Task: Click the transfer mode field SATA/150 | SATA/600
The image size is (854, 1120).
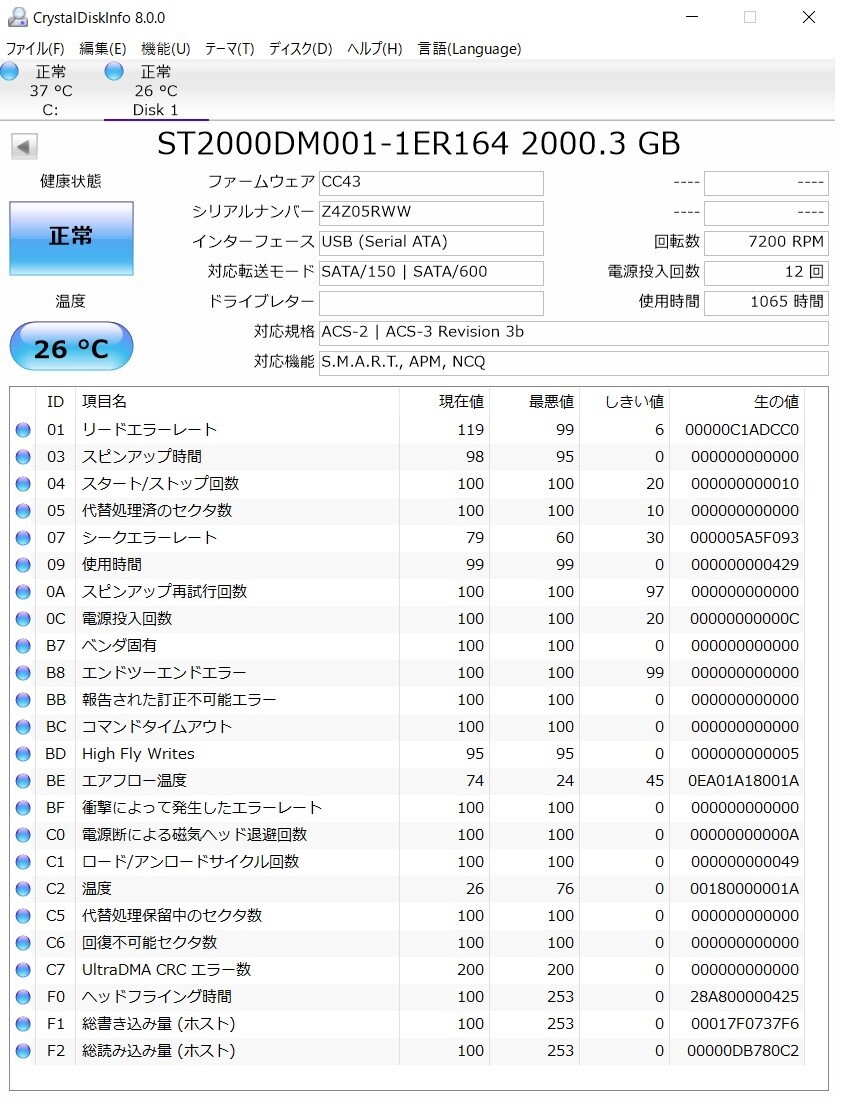Action: pyautogui.click(x=431, y=273)
